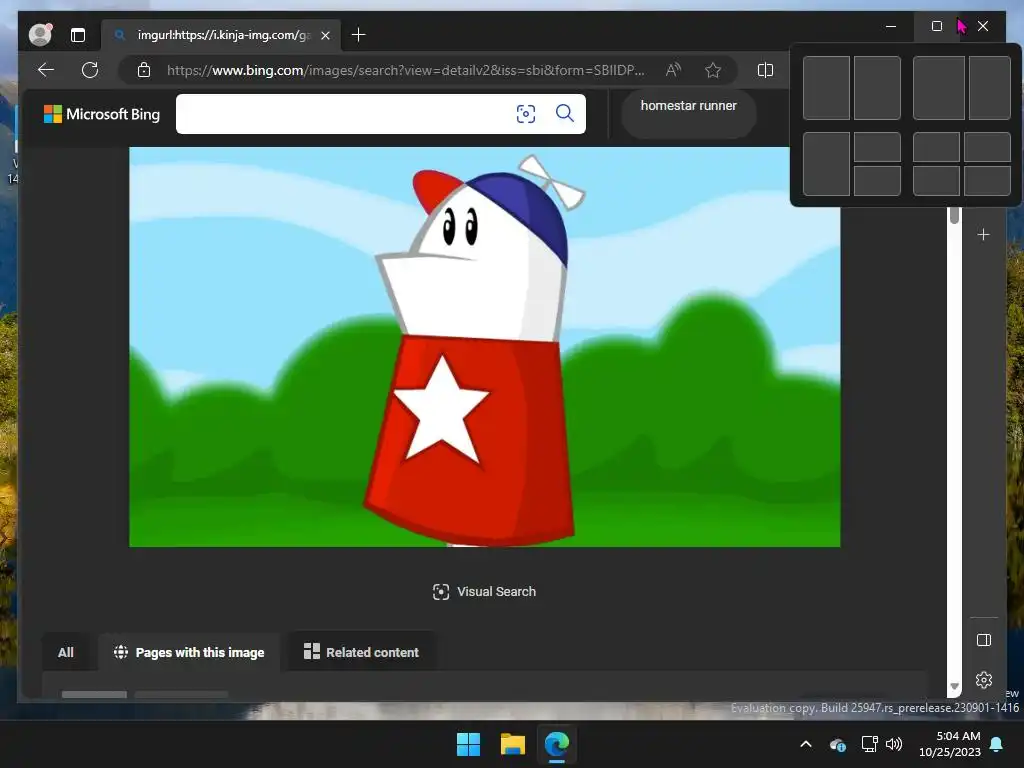Snap window to left column of three-zone layout
1024x768 pixels.
[x=826, y=164]
